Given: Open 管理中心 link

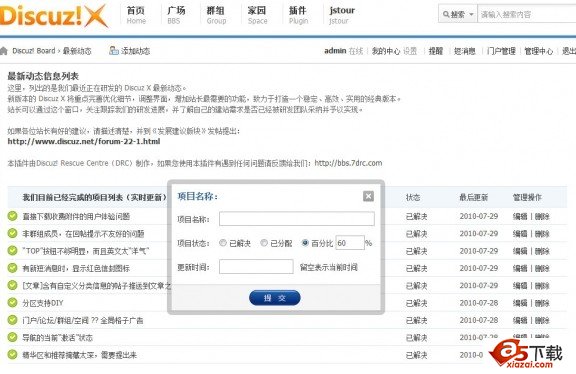Looking at the screenshot, I should click(x=539, y=51).
